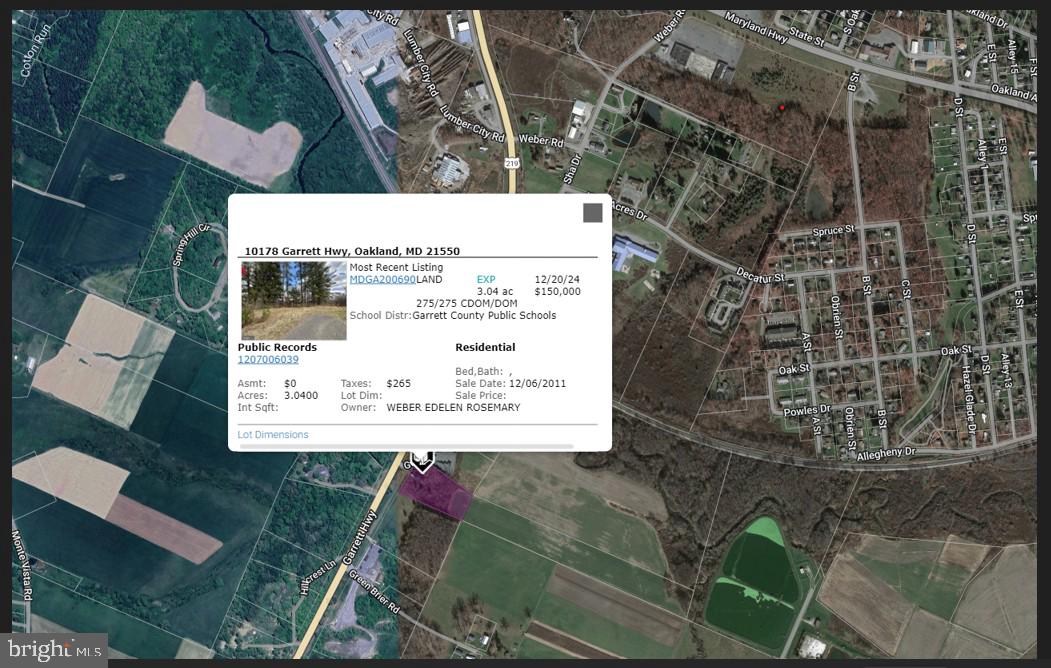
Task: Click the blue-roofed building on map
Action: (635, 254)
